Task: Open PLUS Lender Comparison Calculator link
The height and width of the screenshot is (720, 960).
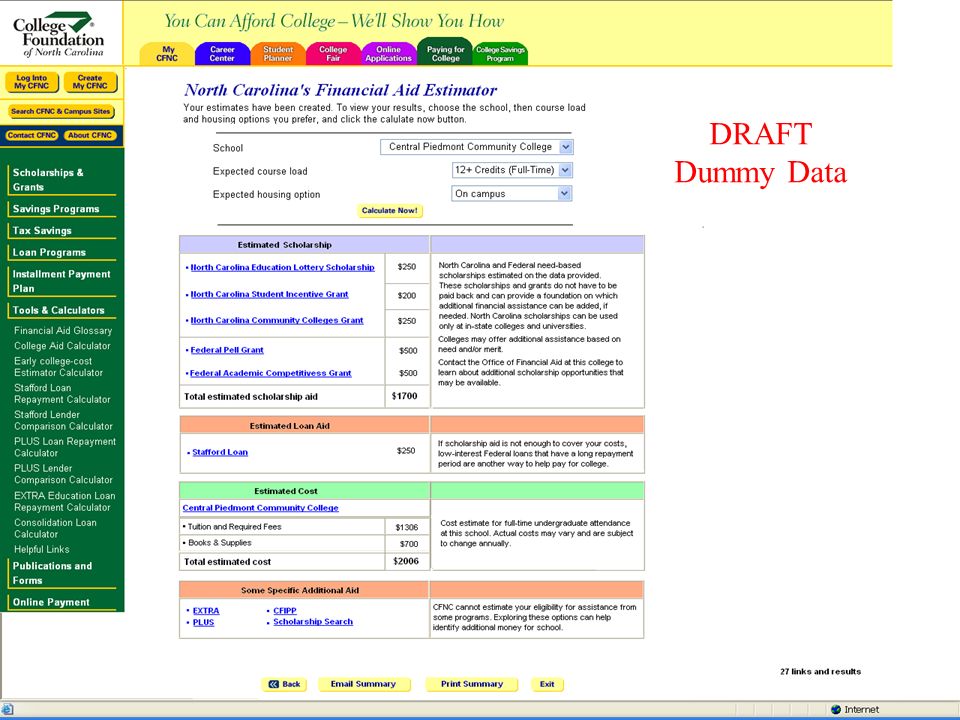Action: [x=63, y=474]
